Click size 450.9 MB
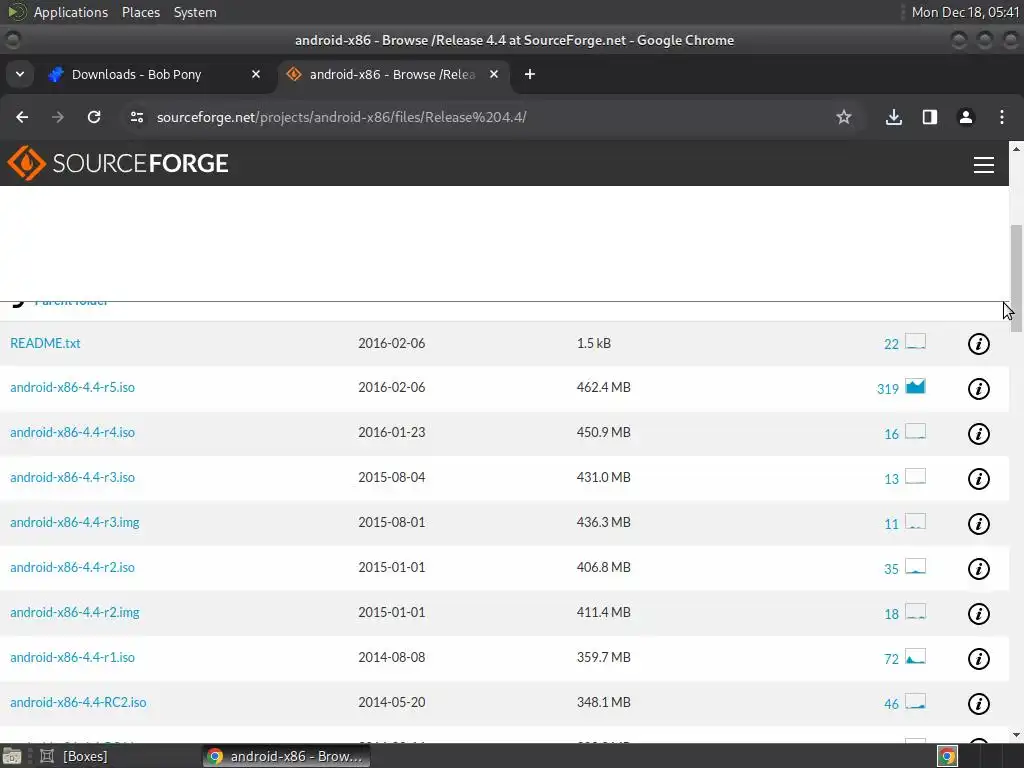Viewport: 1024px width, 768px height. [x=603, y=432]
